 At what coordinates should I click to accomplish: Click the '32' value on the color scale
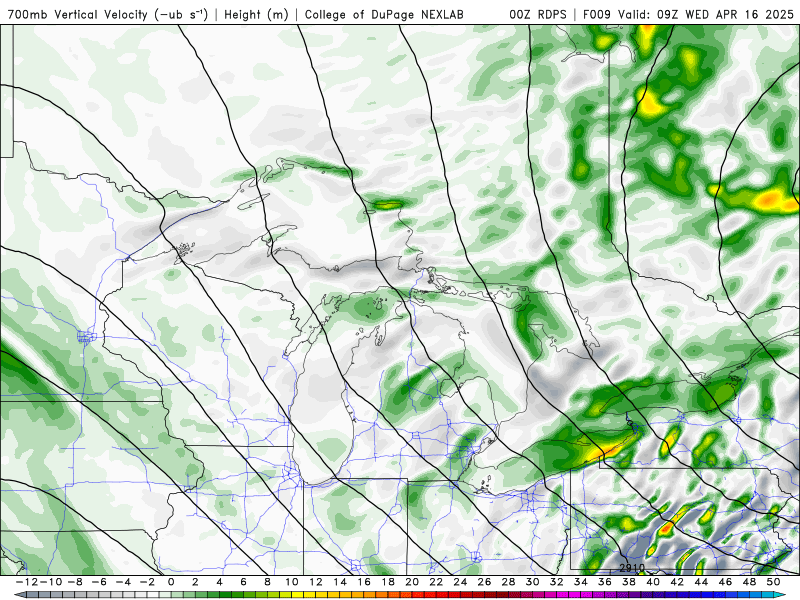pos(557,582)
